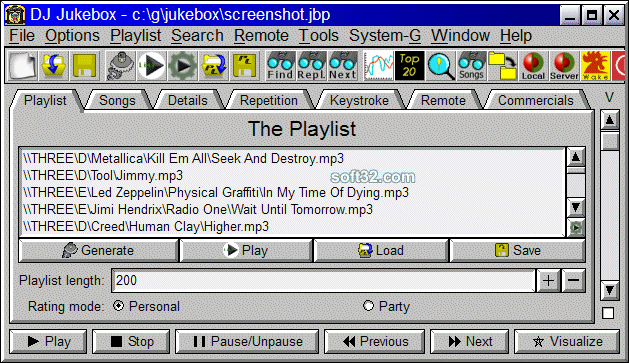Click the bottom Next track button
The width and height of the screenshot is (629, 363).
(x=470, y=342)
